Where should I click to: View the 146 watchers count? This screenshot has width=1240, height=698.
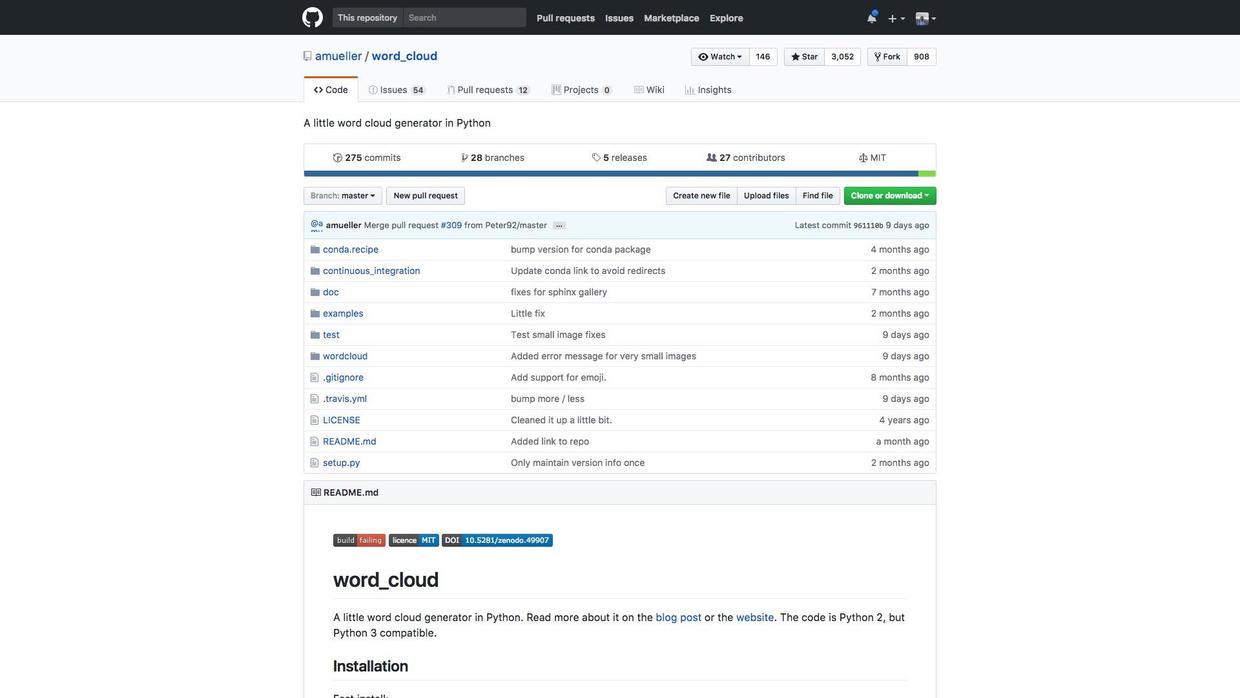763,57
